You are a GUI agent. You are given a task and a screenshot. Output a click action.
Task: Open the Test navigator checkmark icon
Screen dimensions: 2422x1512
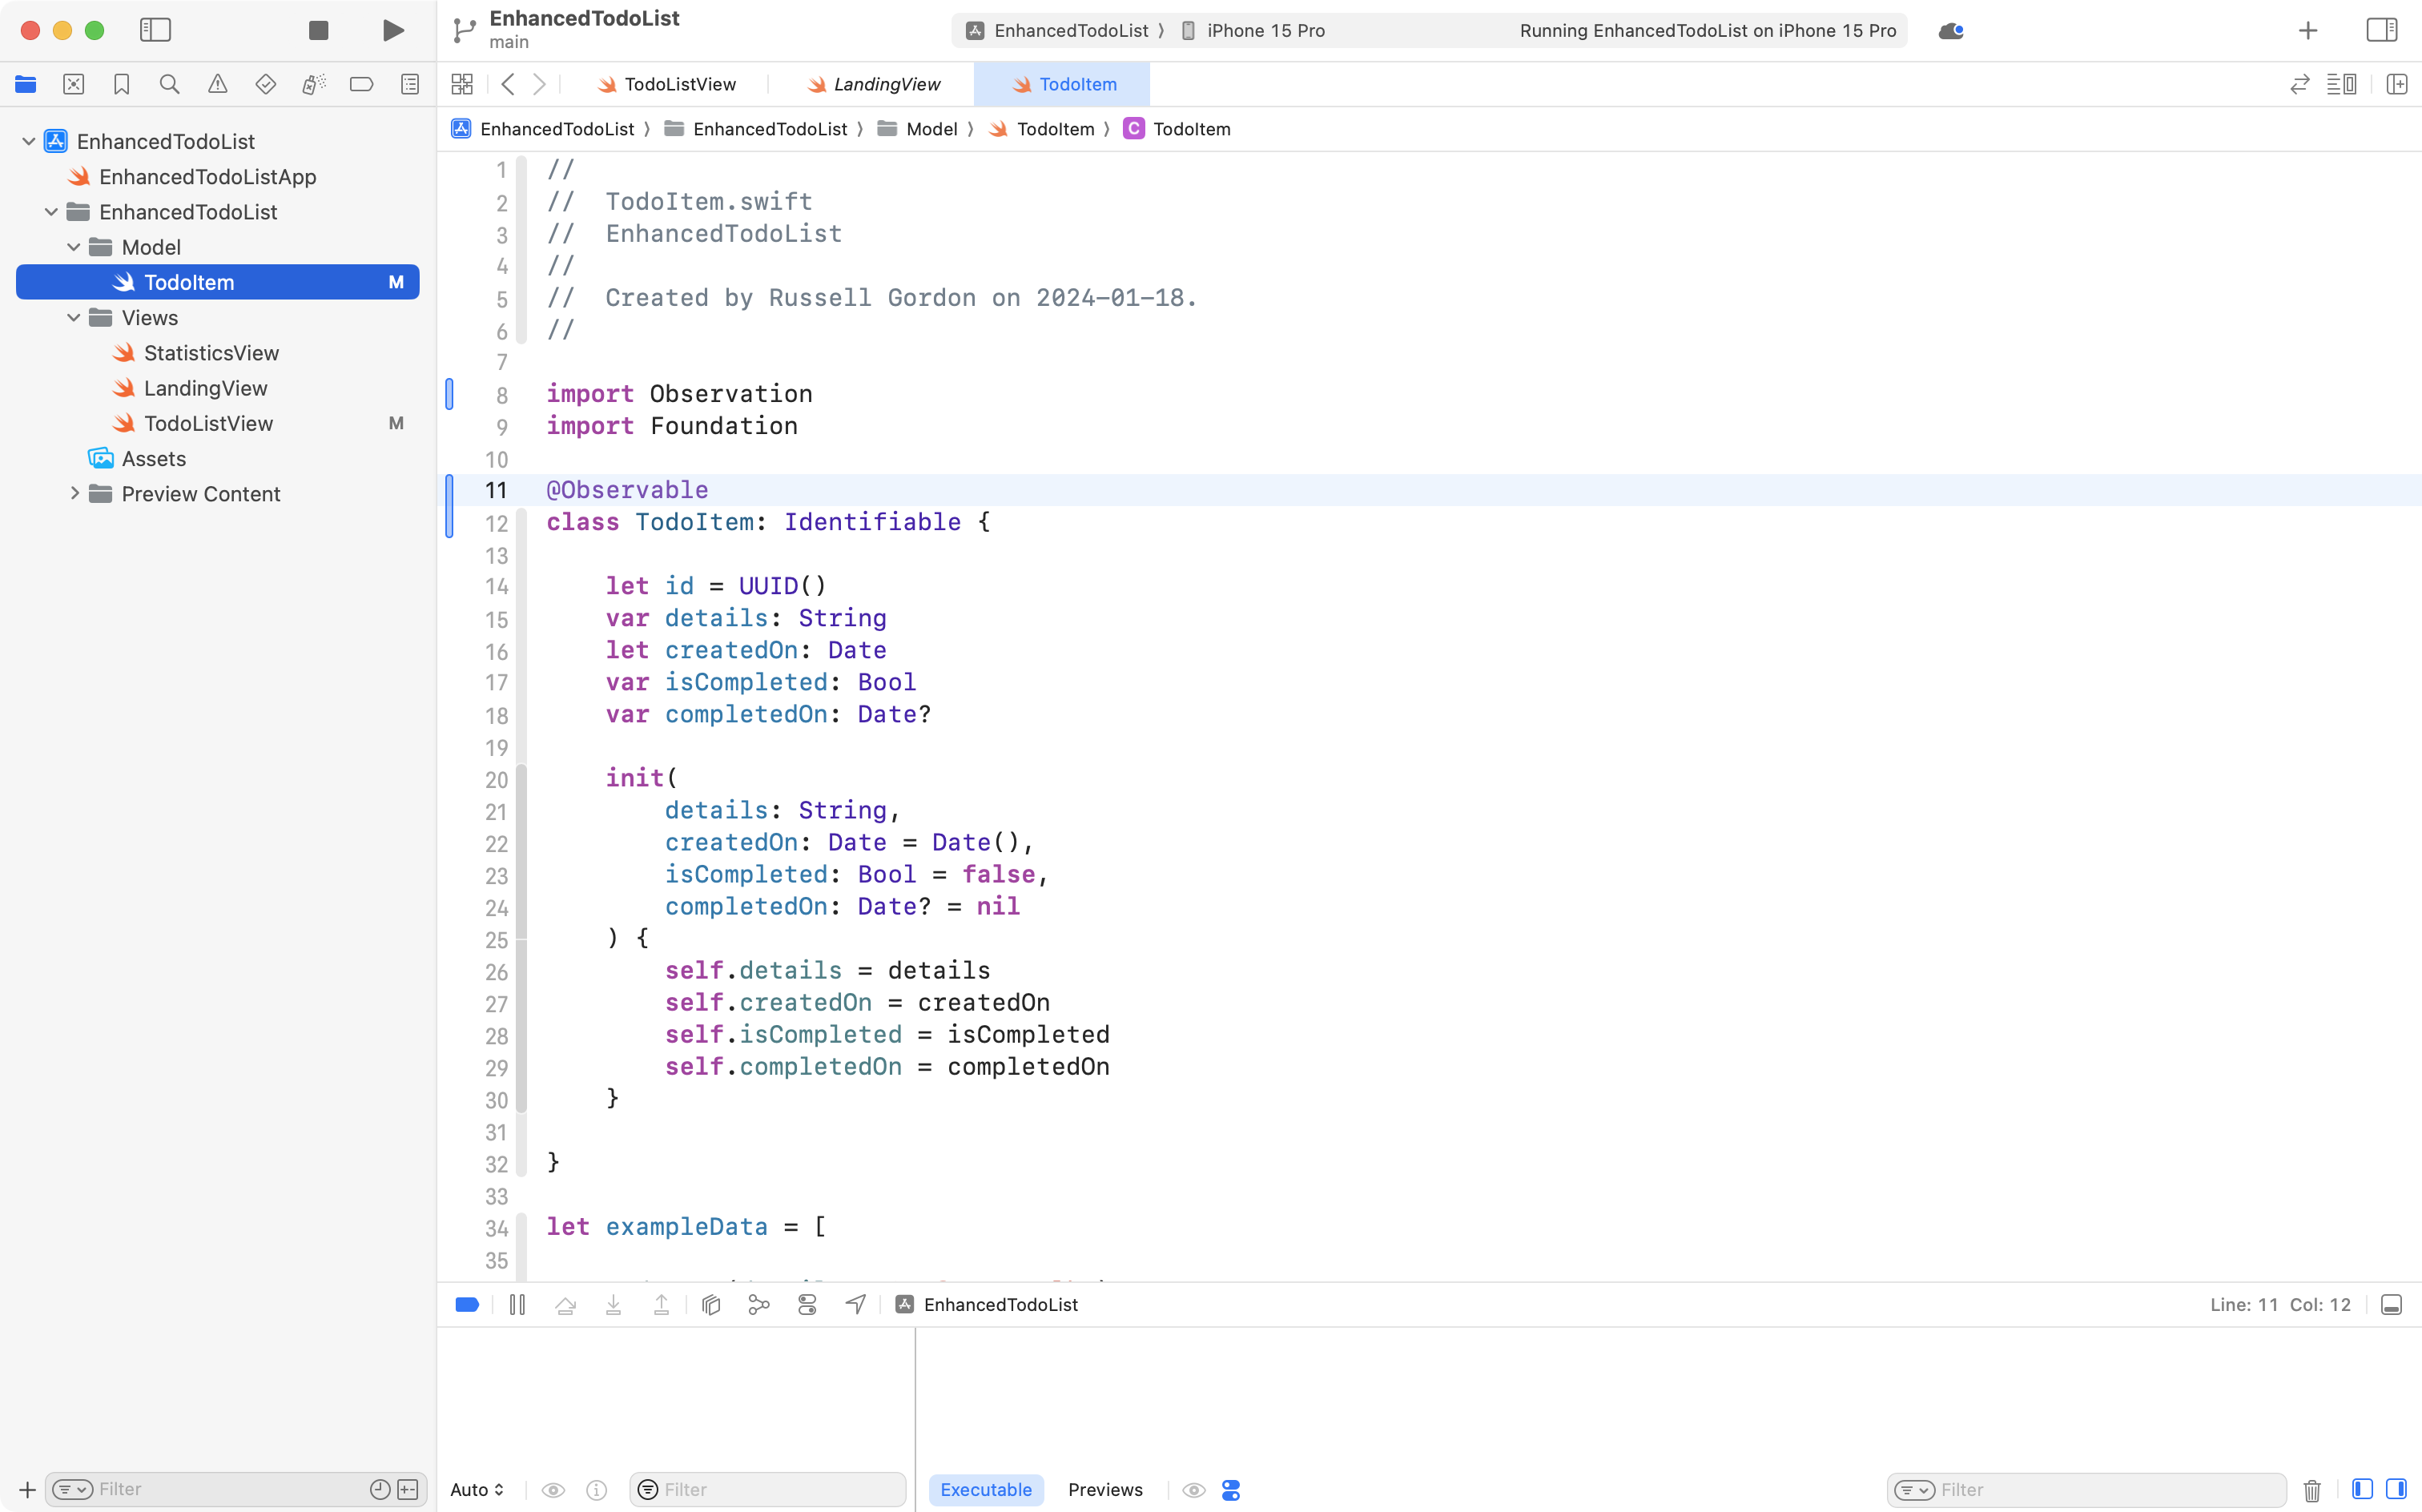(x=265, y=84)
